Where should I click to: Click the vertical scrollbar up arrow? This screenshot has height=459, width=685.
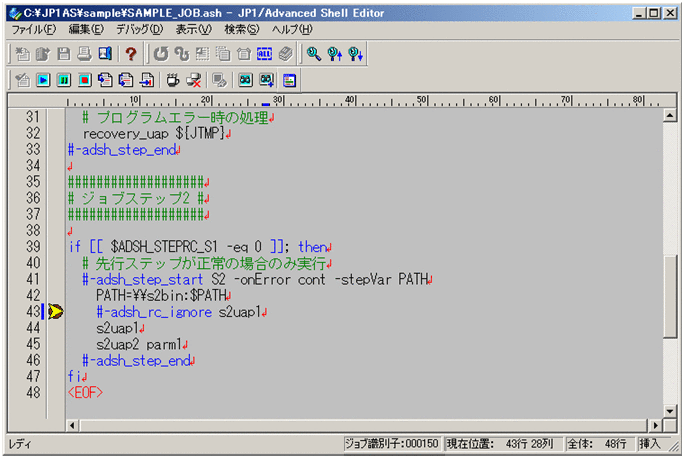670,116
